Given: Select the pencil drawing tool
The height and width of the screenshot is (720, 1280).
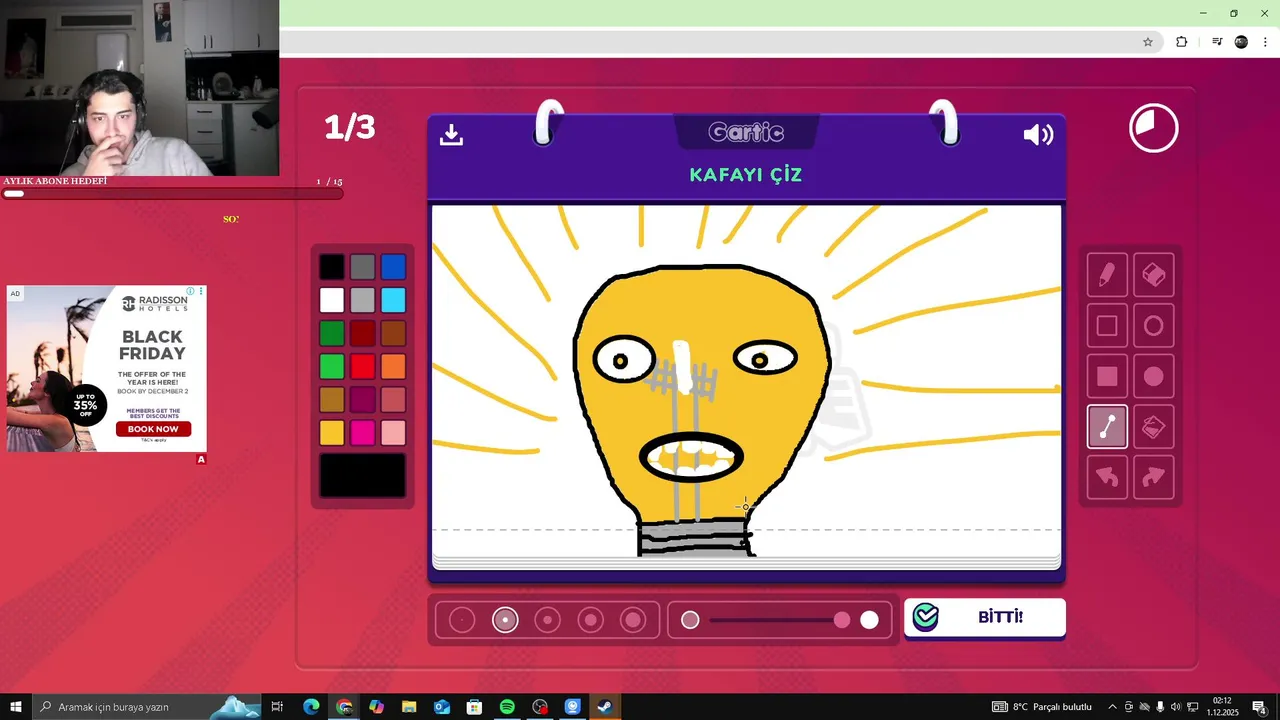Looking at the screenshot, I should click(1107, 274).
